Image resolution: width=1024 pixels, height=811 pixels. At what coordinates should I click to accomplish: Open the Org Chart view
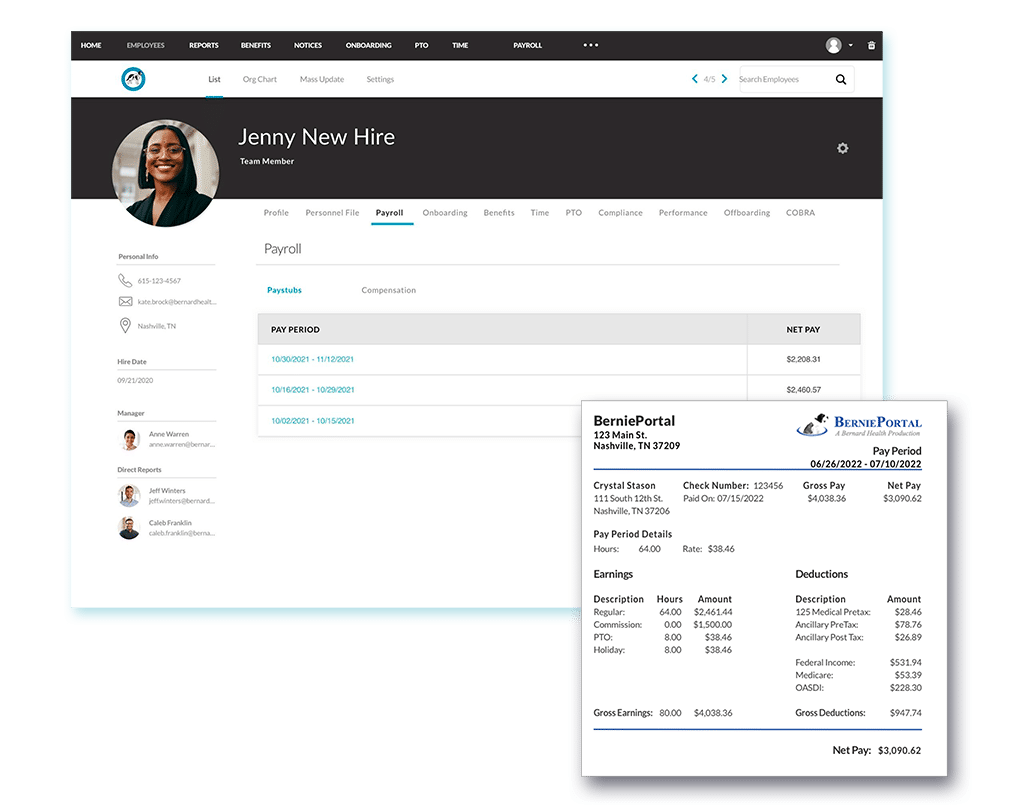260,79
